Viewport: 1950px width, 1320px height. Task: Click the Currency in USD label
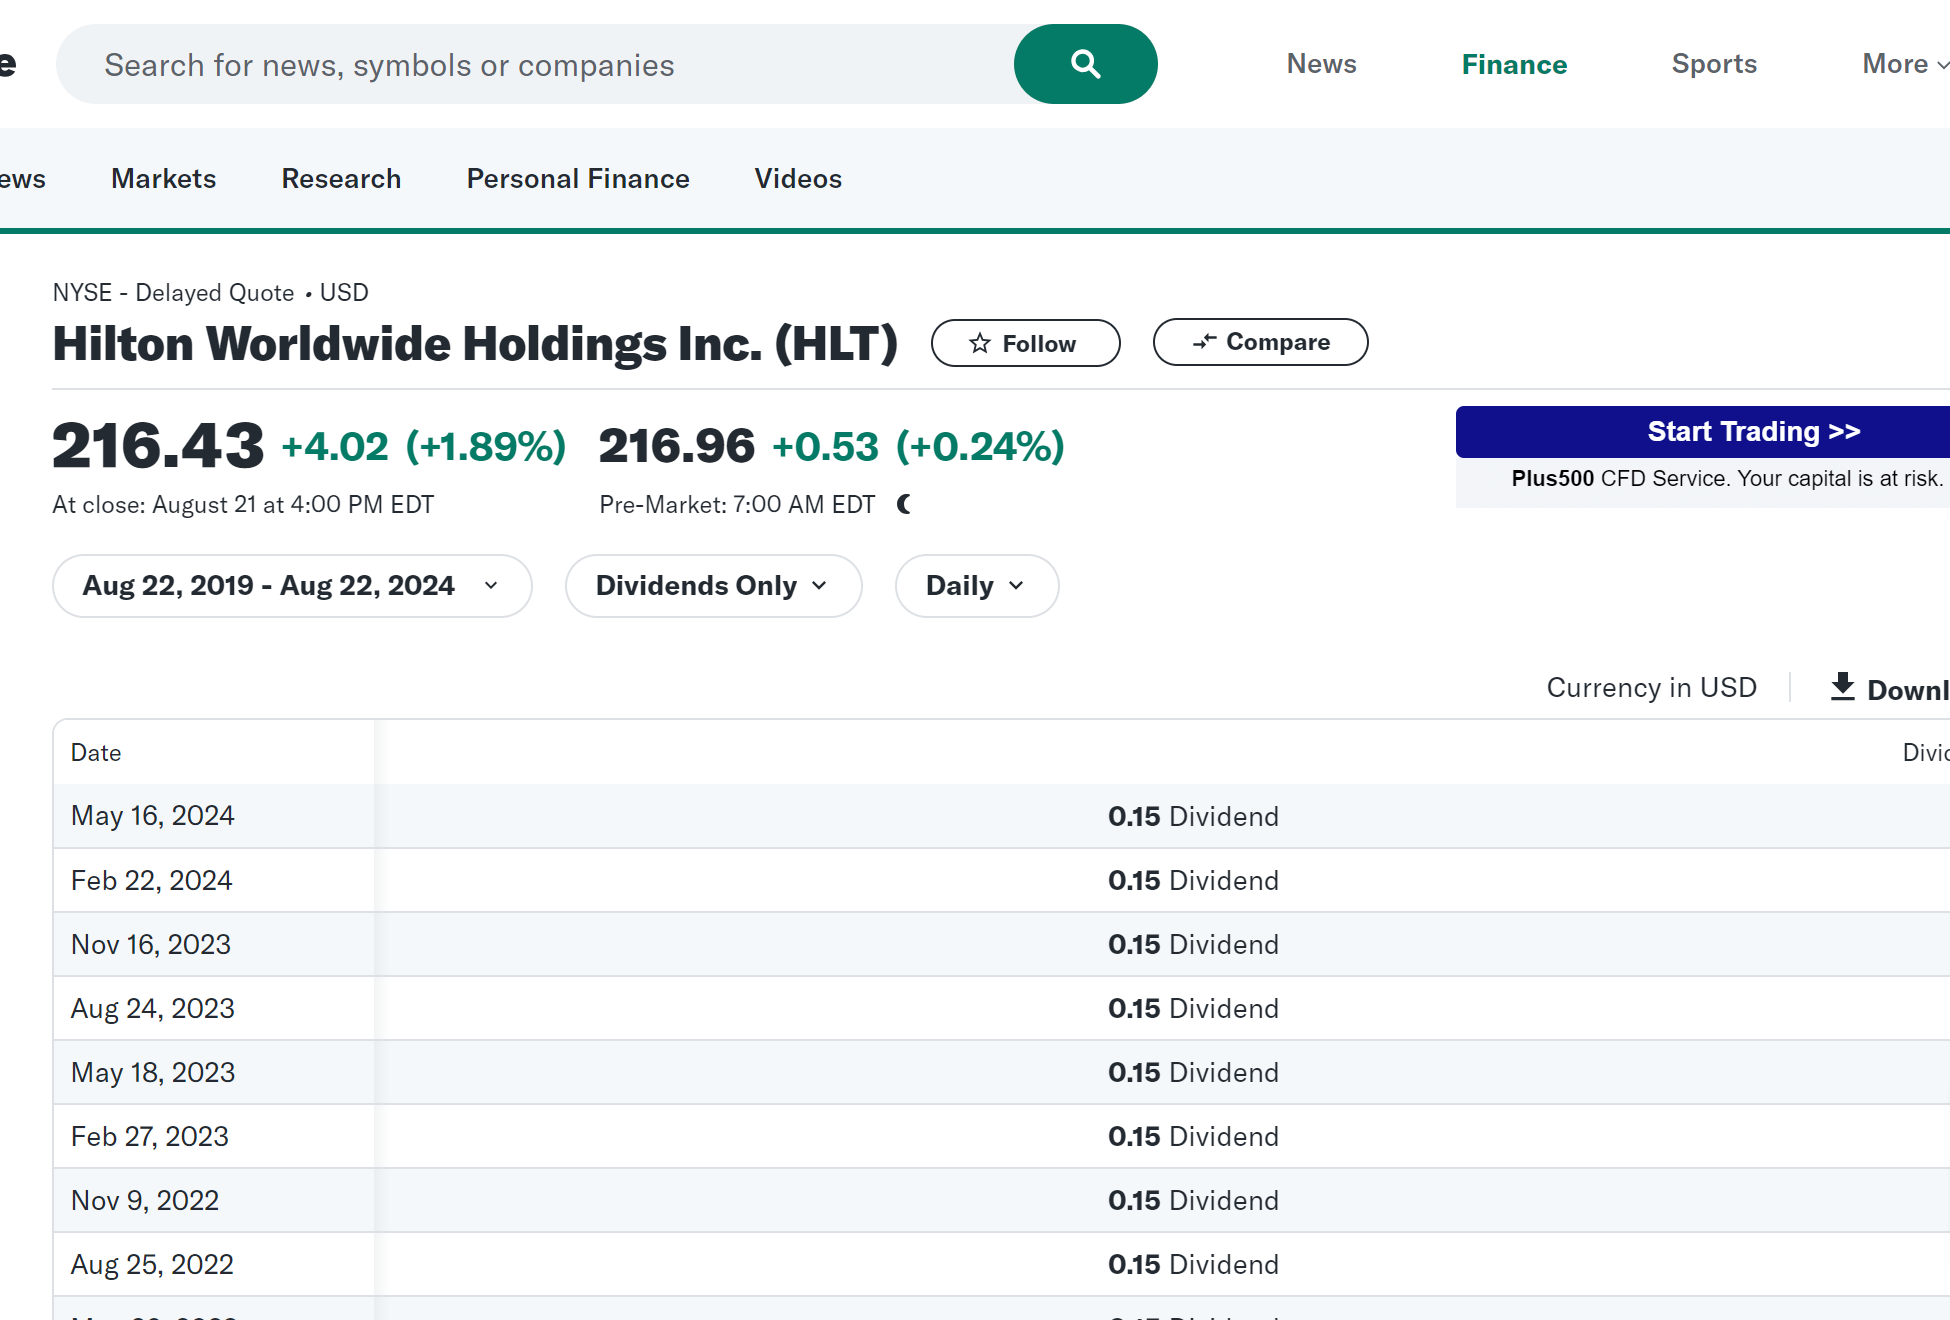(1651, 687)
